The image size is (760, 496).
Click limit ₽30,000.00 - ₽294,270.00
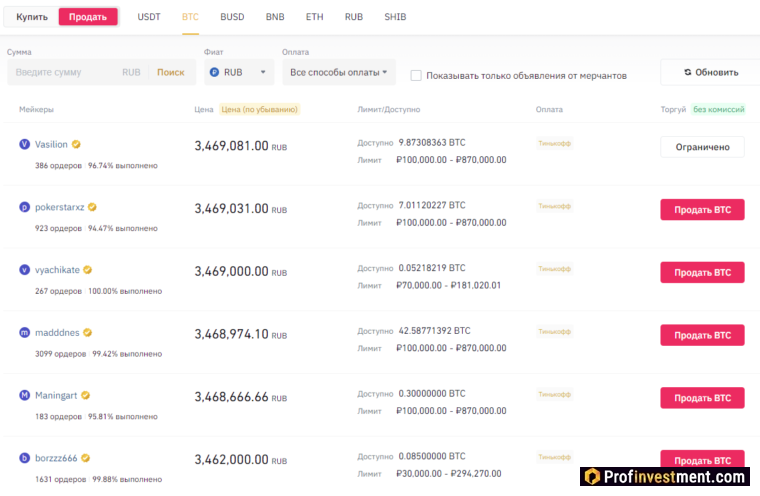click(448, 474)
